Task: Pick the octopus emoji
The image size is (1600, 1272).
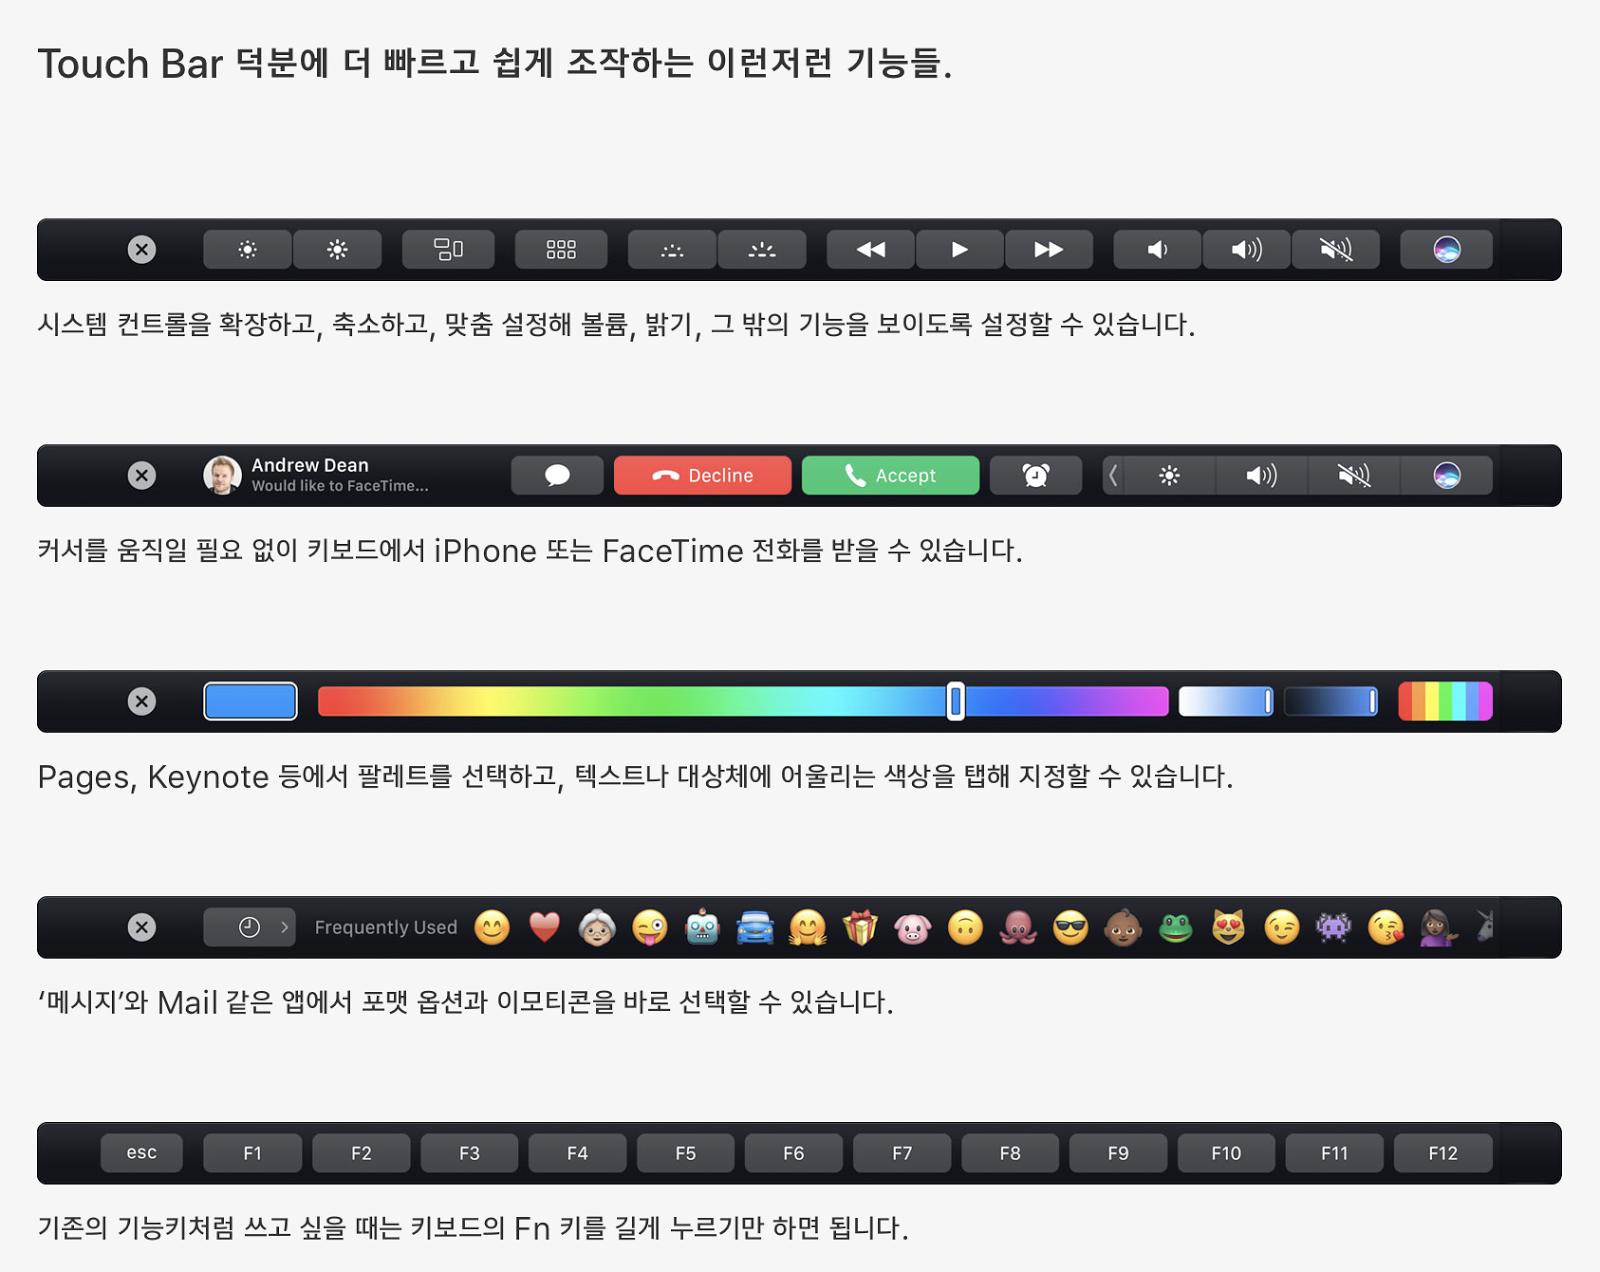Action: tap(1018, 928)
